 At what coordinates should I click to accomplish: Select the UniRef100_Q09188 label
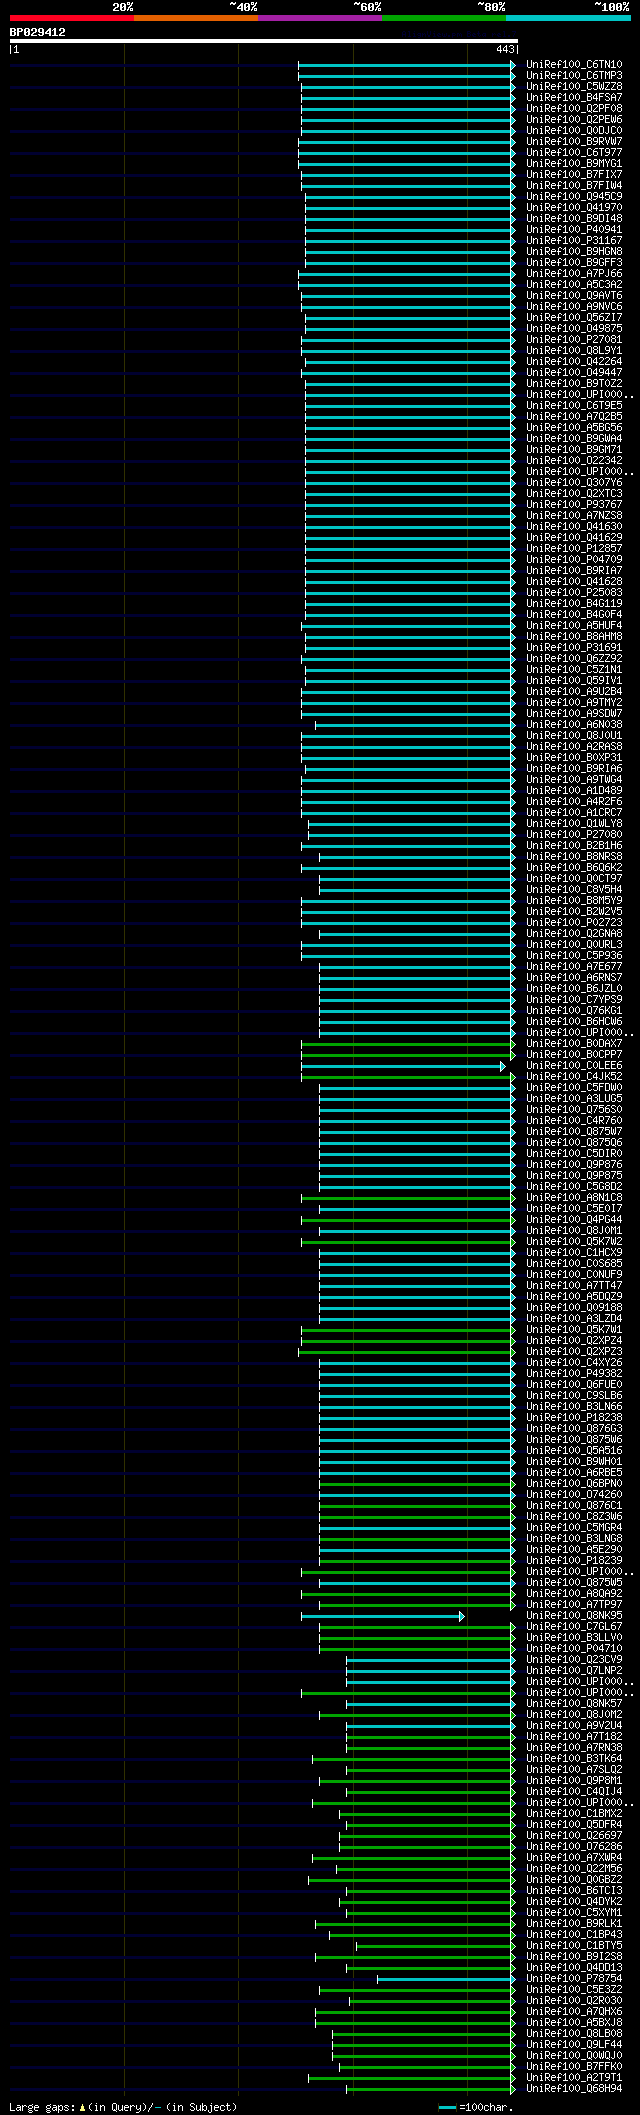(x=574, y=1308)
